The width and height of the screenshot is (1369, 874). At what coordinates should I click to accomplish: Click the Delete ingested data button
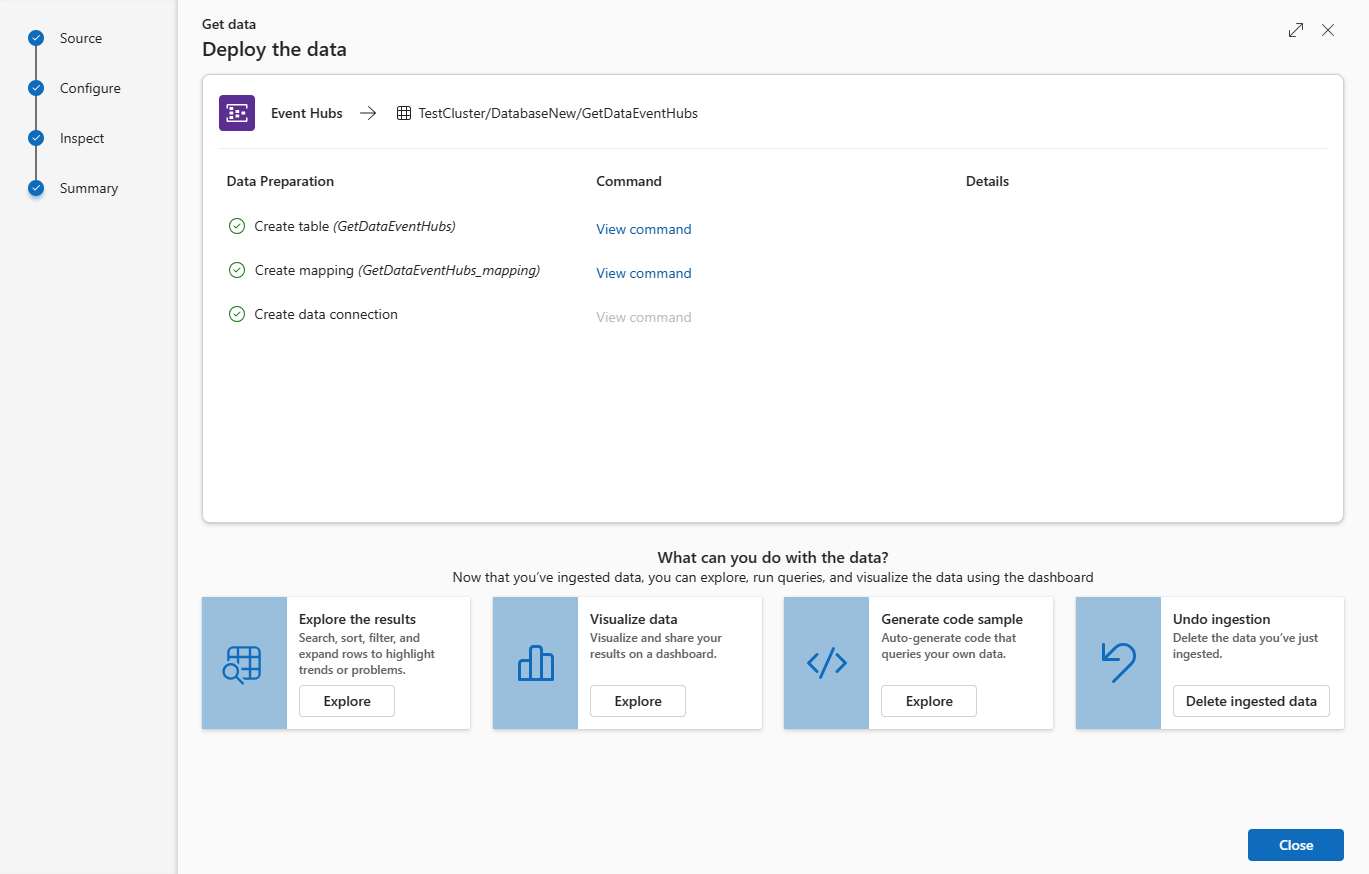1250,701
